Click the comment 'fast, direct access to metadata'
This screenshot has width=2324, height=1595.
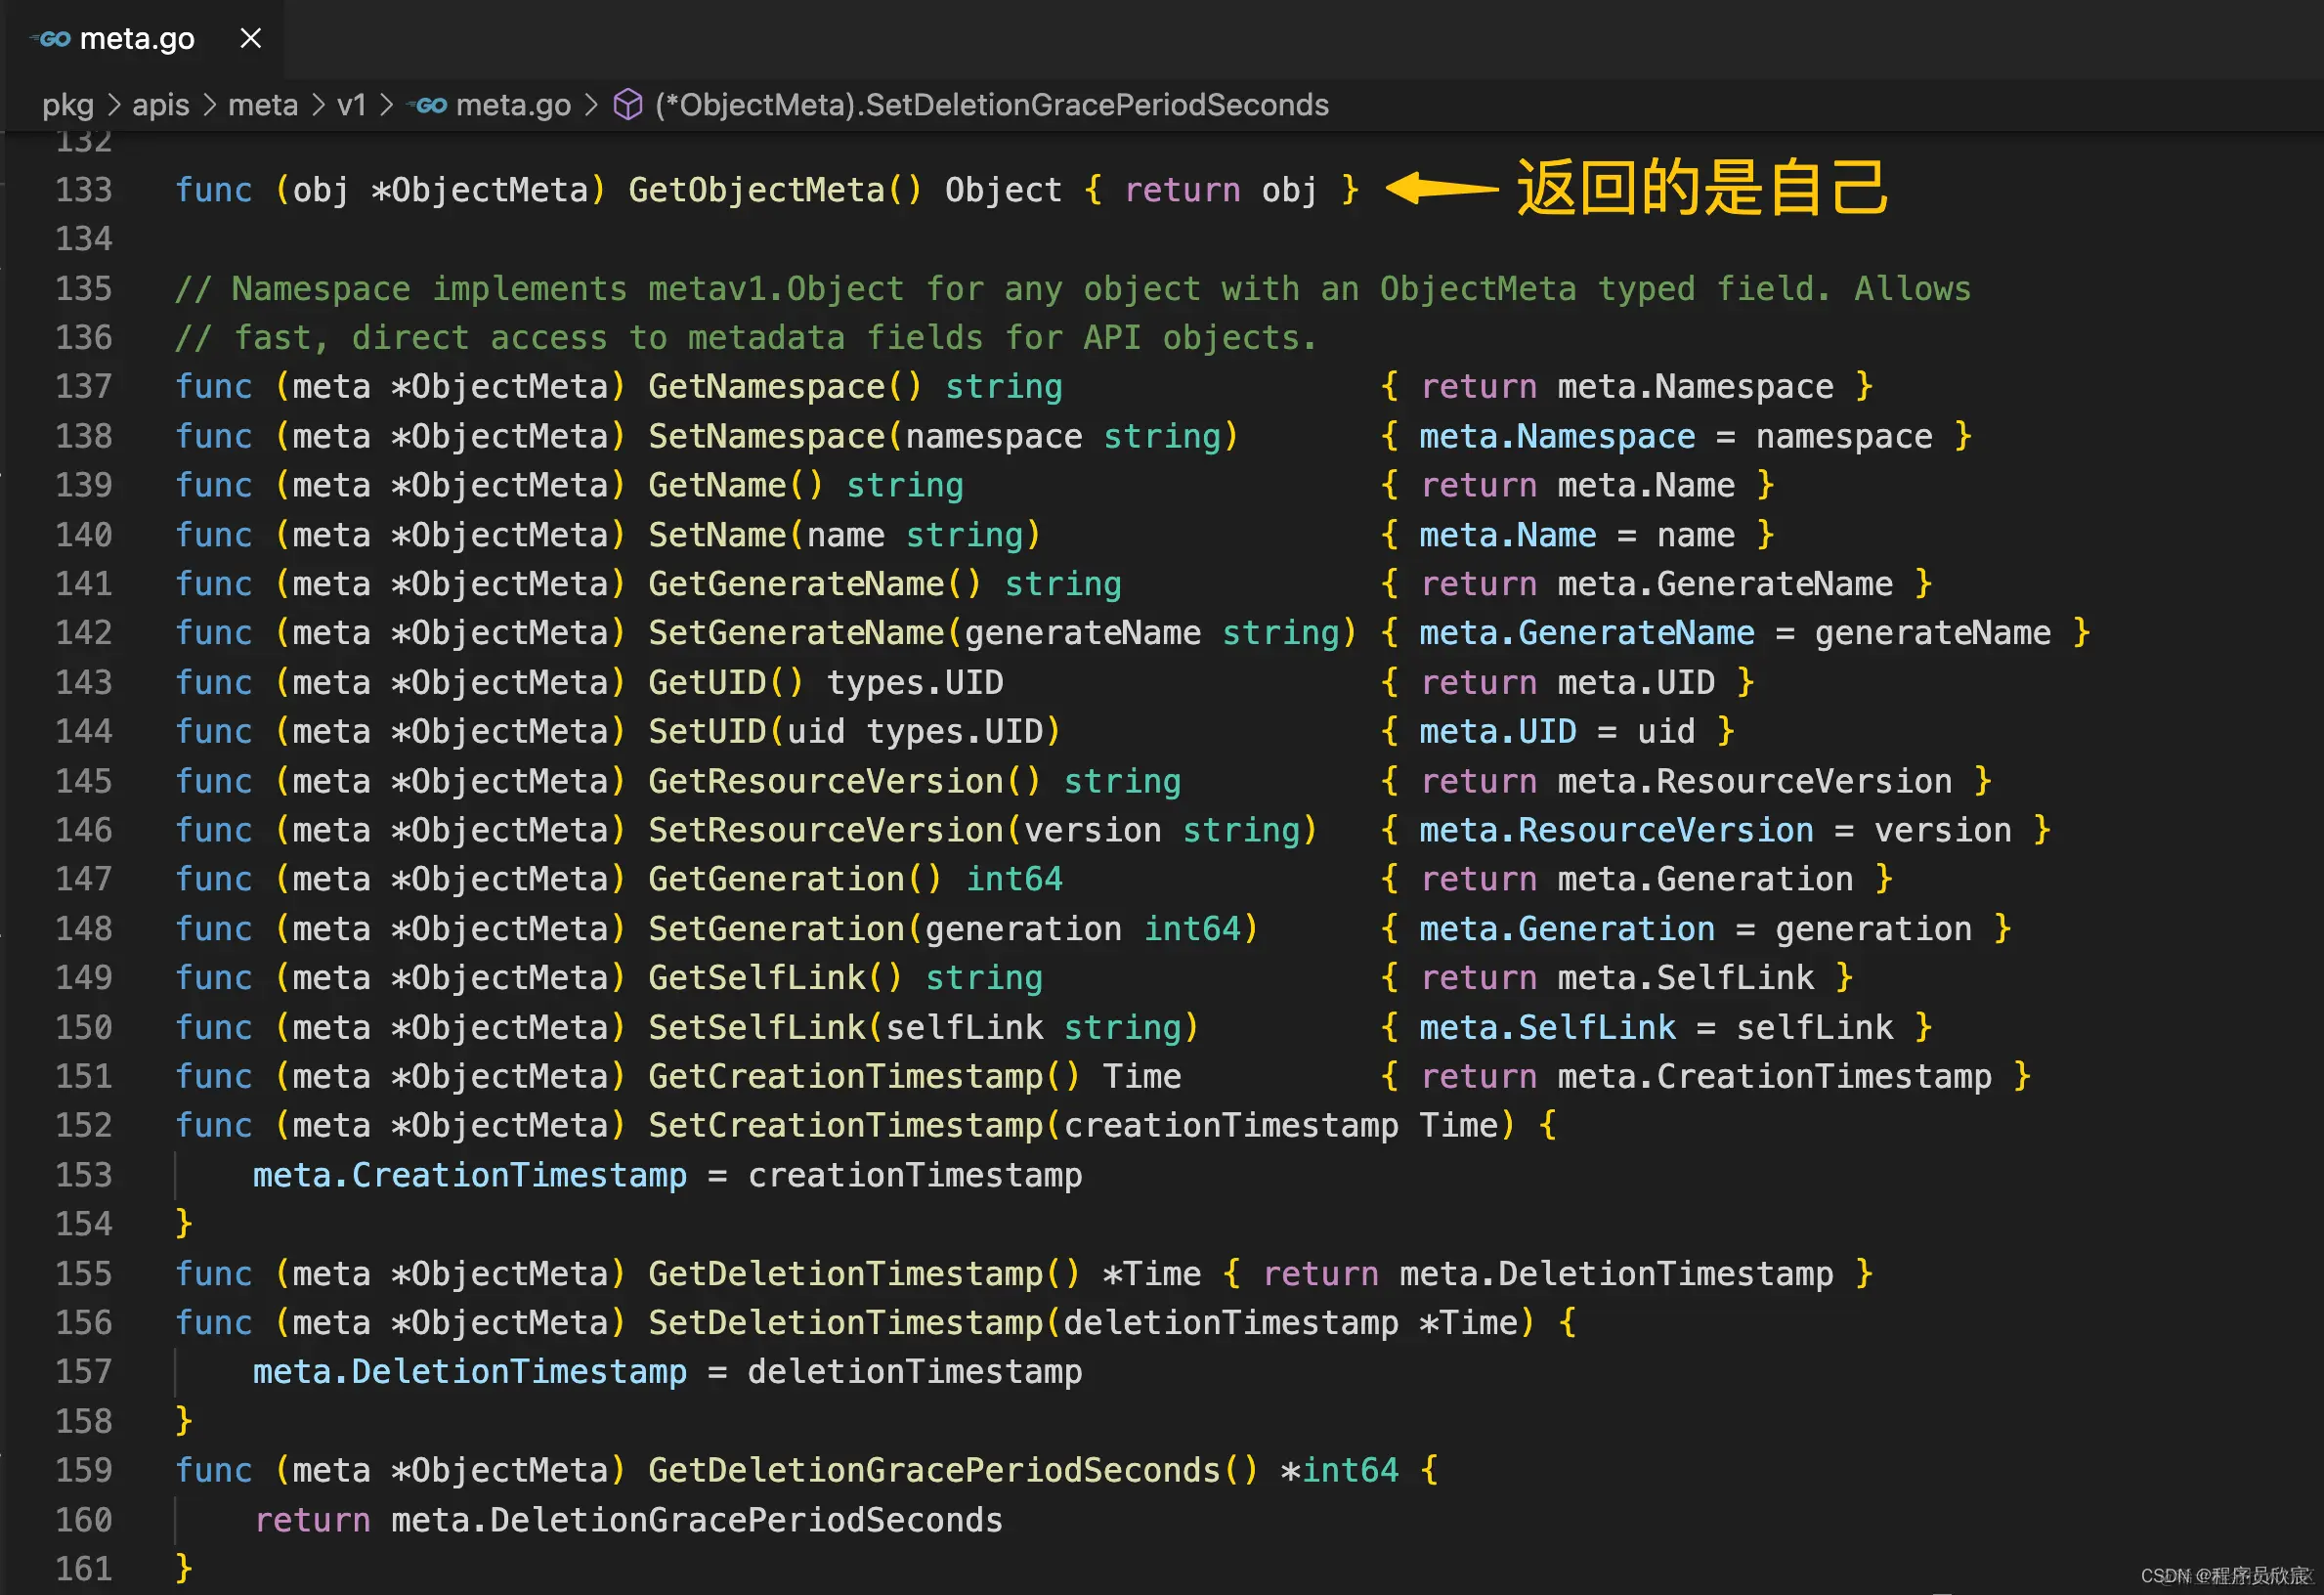[747, 338]
